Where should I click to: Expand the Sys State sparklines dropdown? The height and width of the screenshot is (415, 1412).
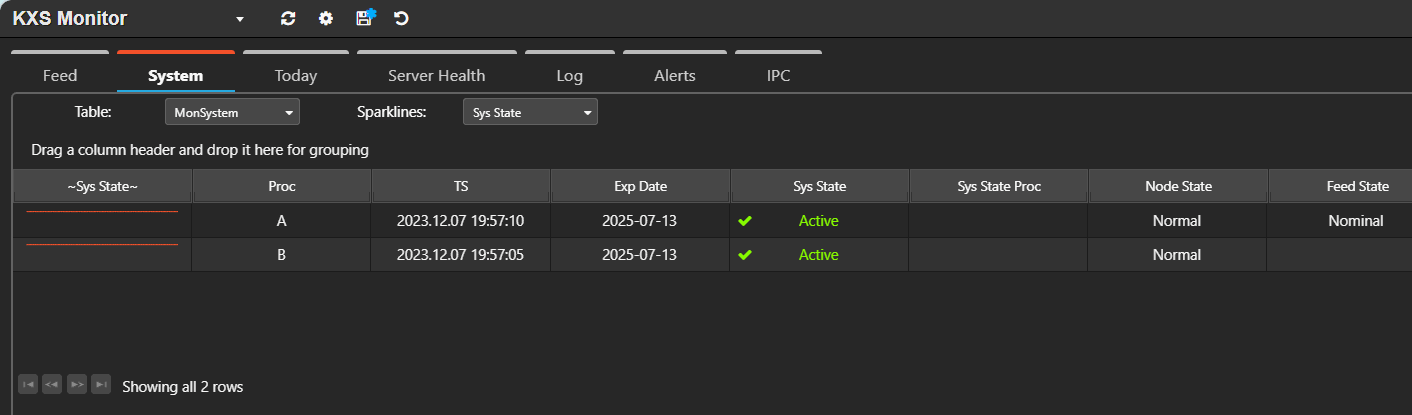point(530,112)
